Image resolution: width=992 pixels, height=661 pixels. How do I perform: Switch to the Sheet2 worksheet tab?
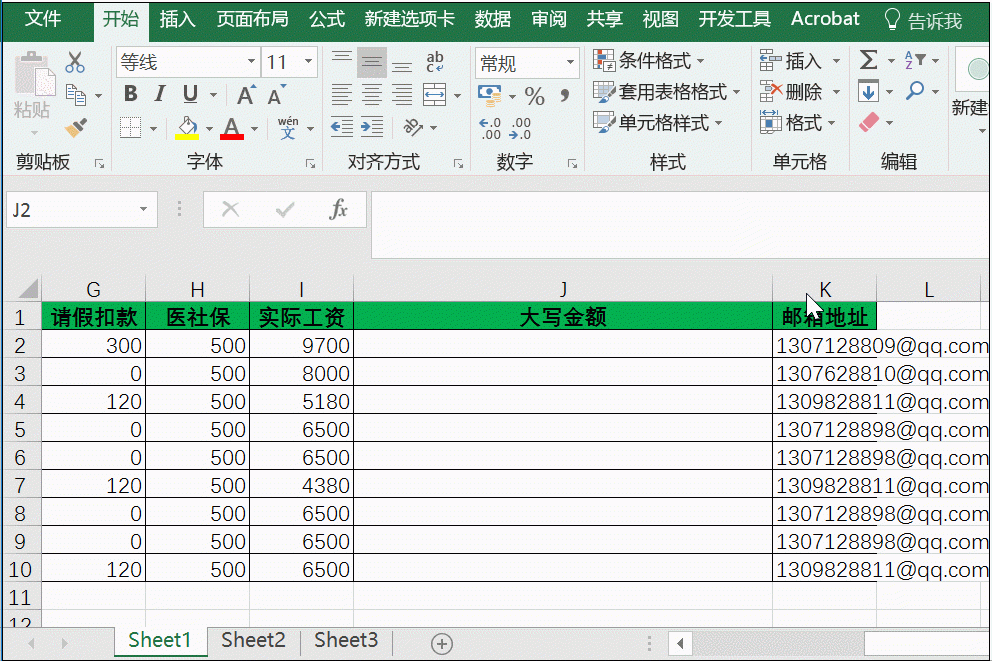pyautogui.click(x=252, y=640)
